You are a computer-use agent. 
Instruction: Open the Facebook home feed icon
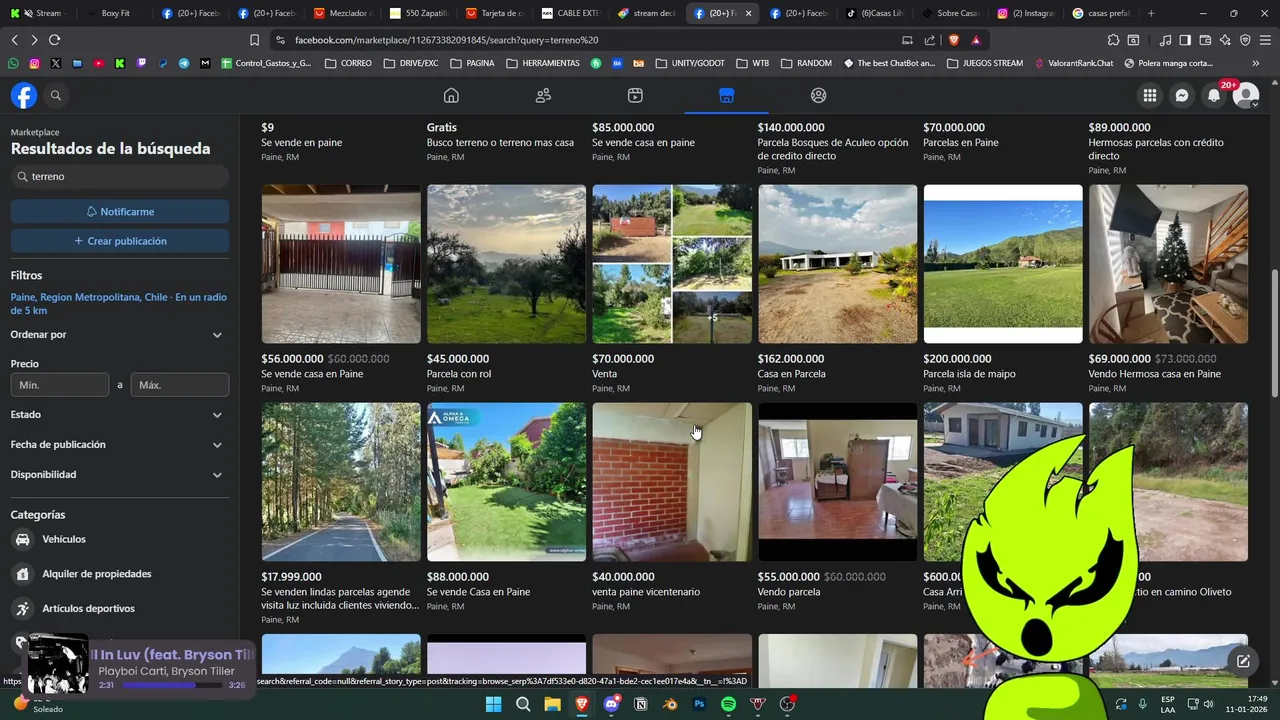[451, 95]
